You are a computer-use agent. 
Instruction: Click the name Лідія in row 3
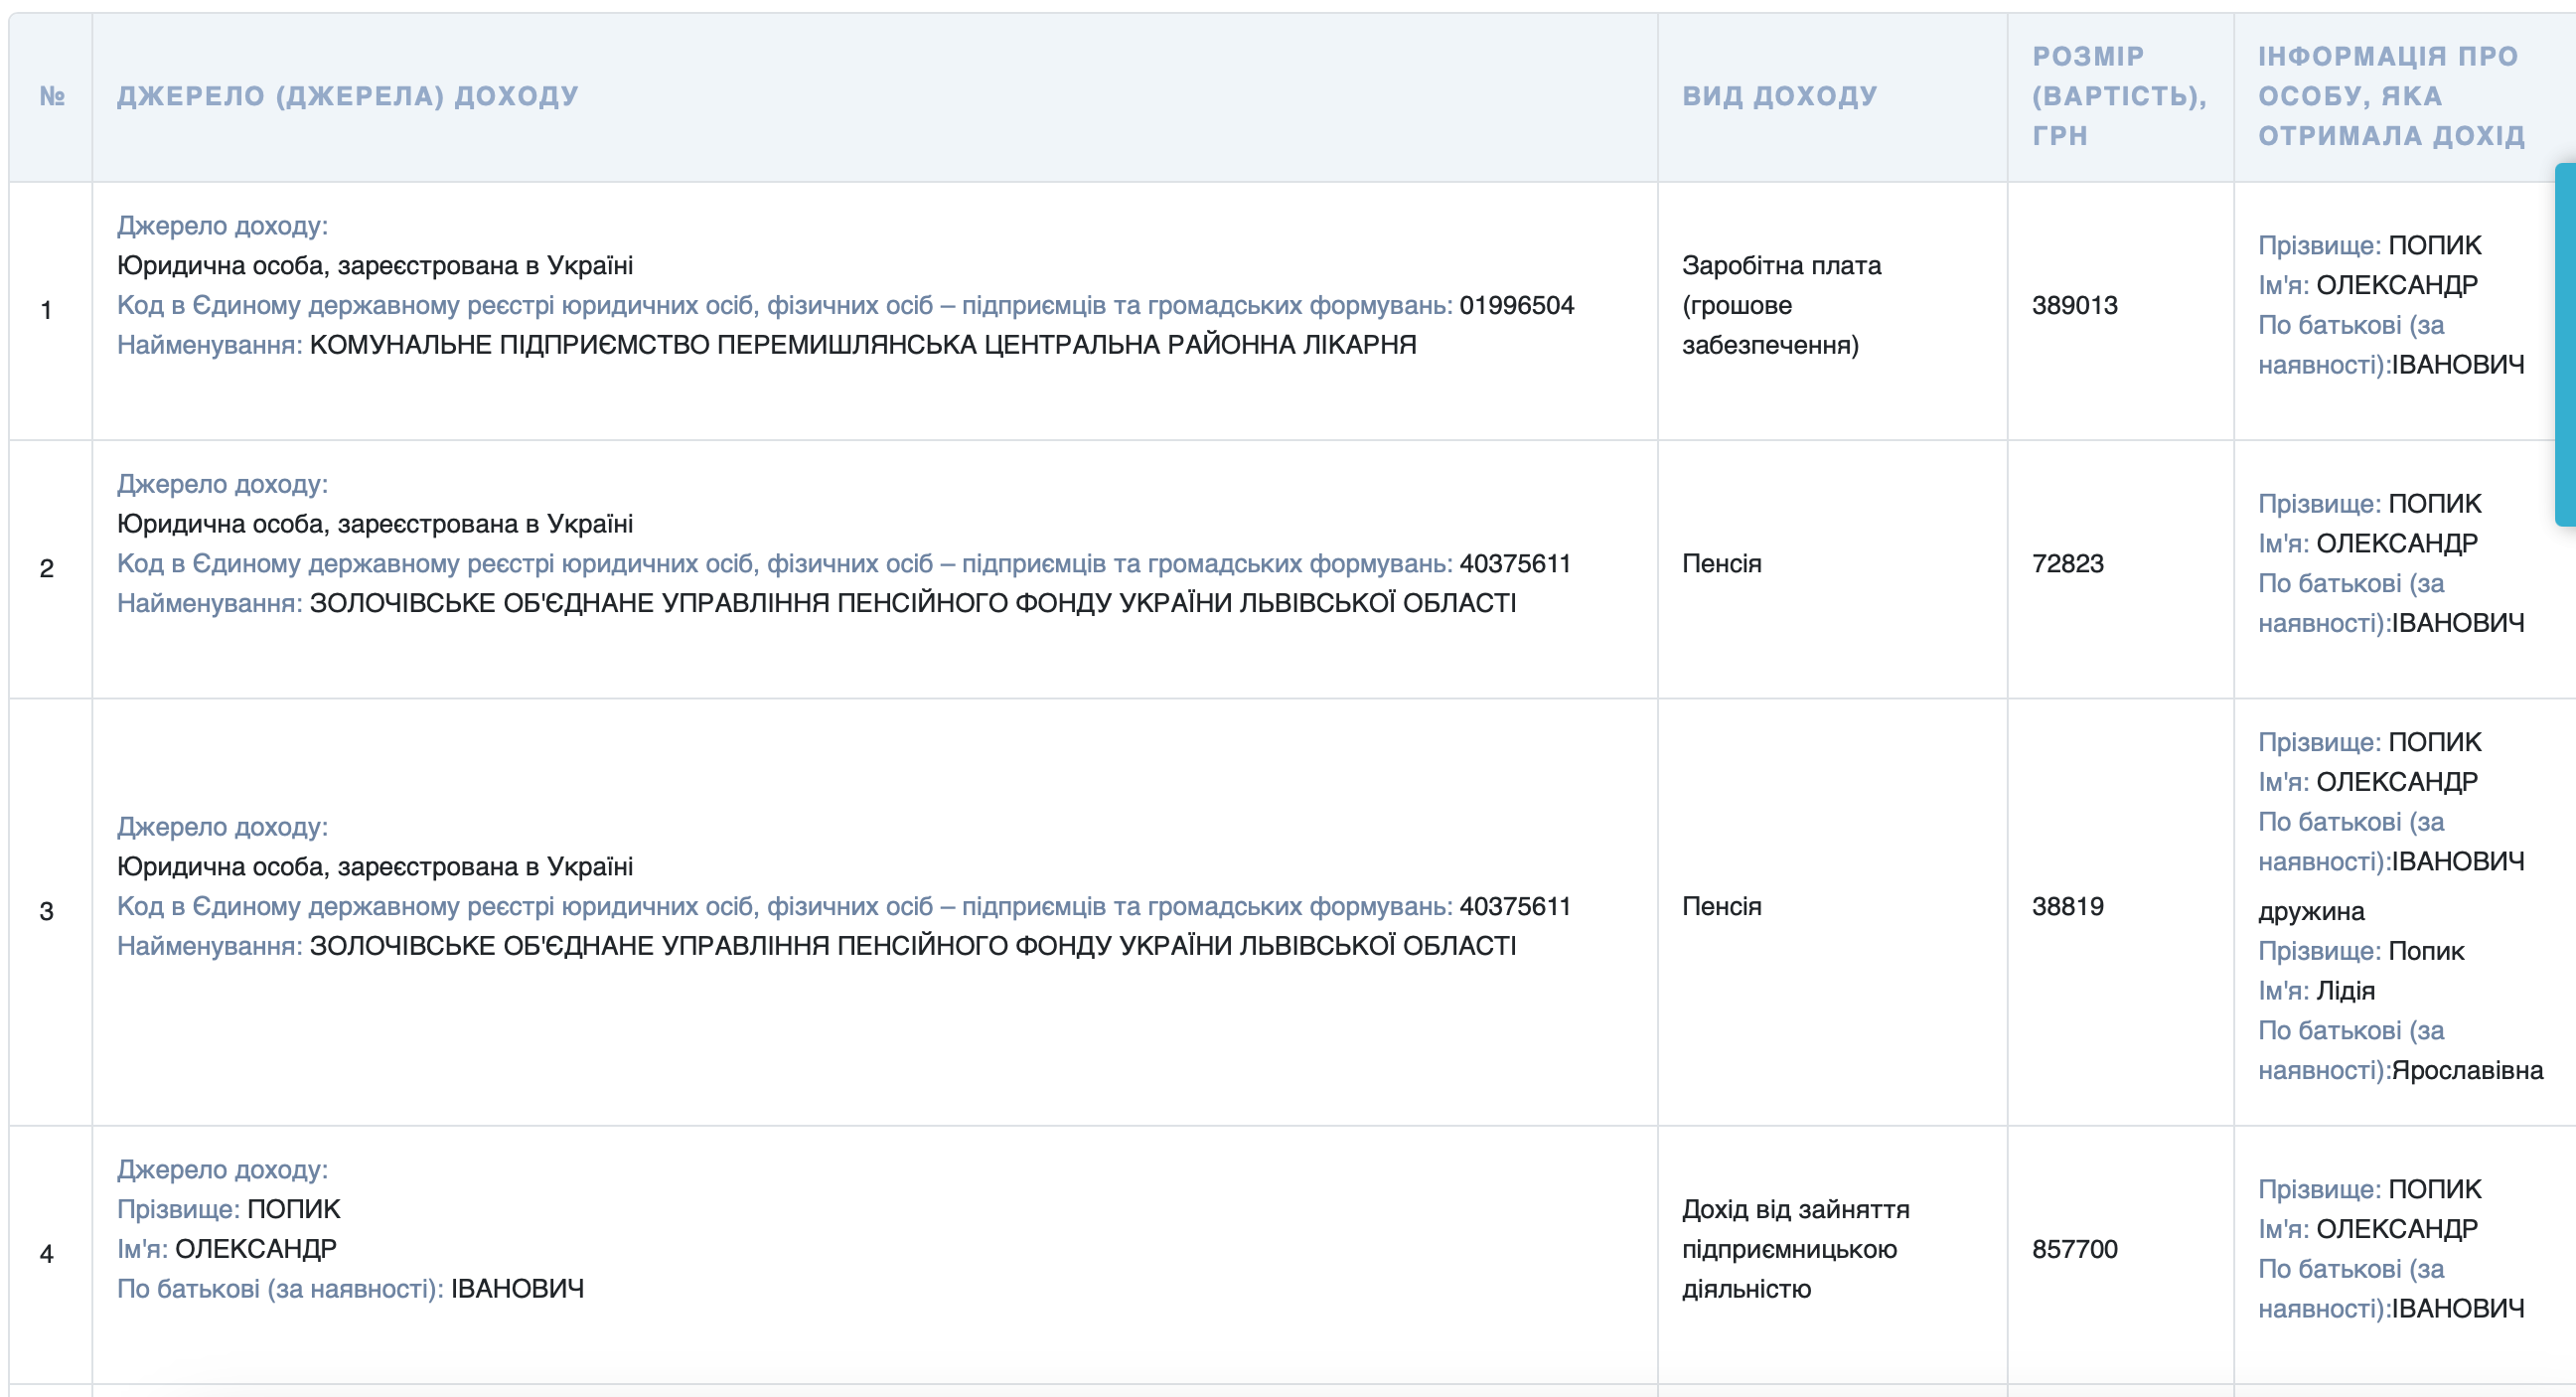pyautogui.click(x=2345, y=991)
